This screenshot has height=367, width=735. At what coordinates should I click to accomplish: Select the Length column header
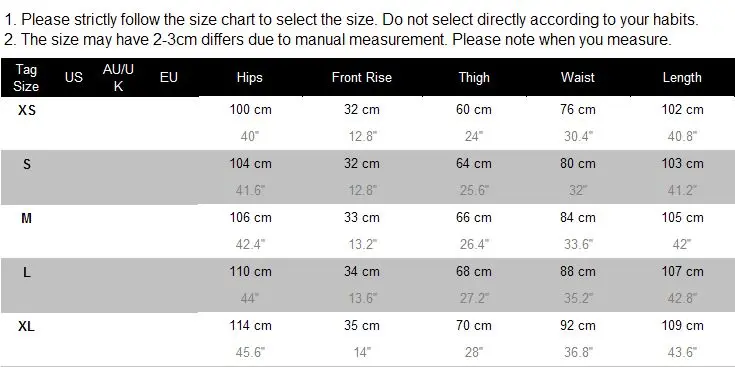pyautogui.click(x=682, y=78)
